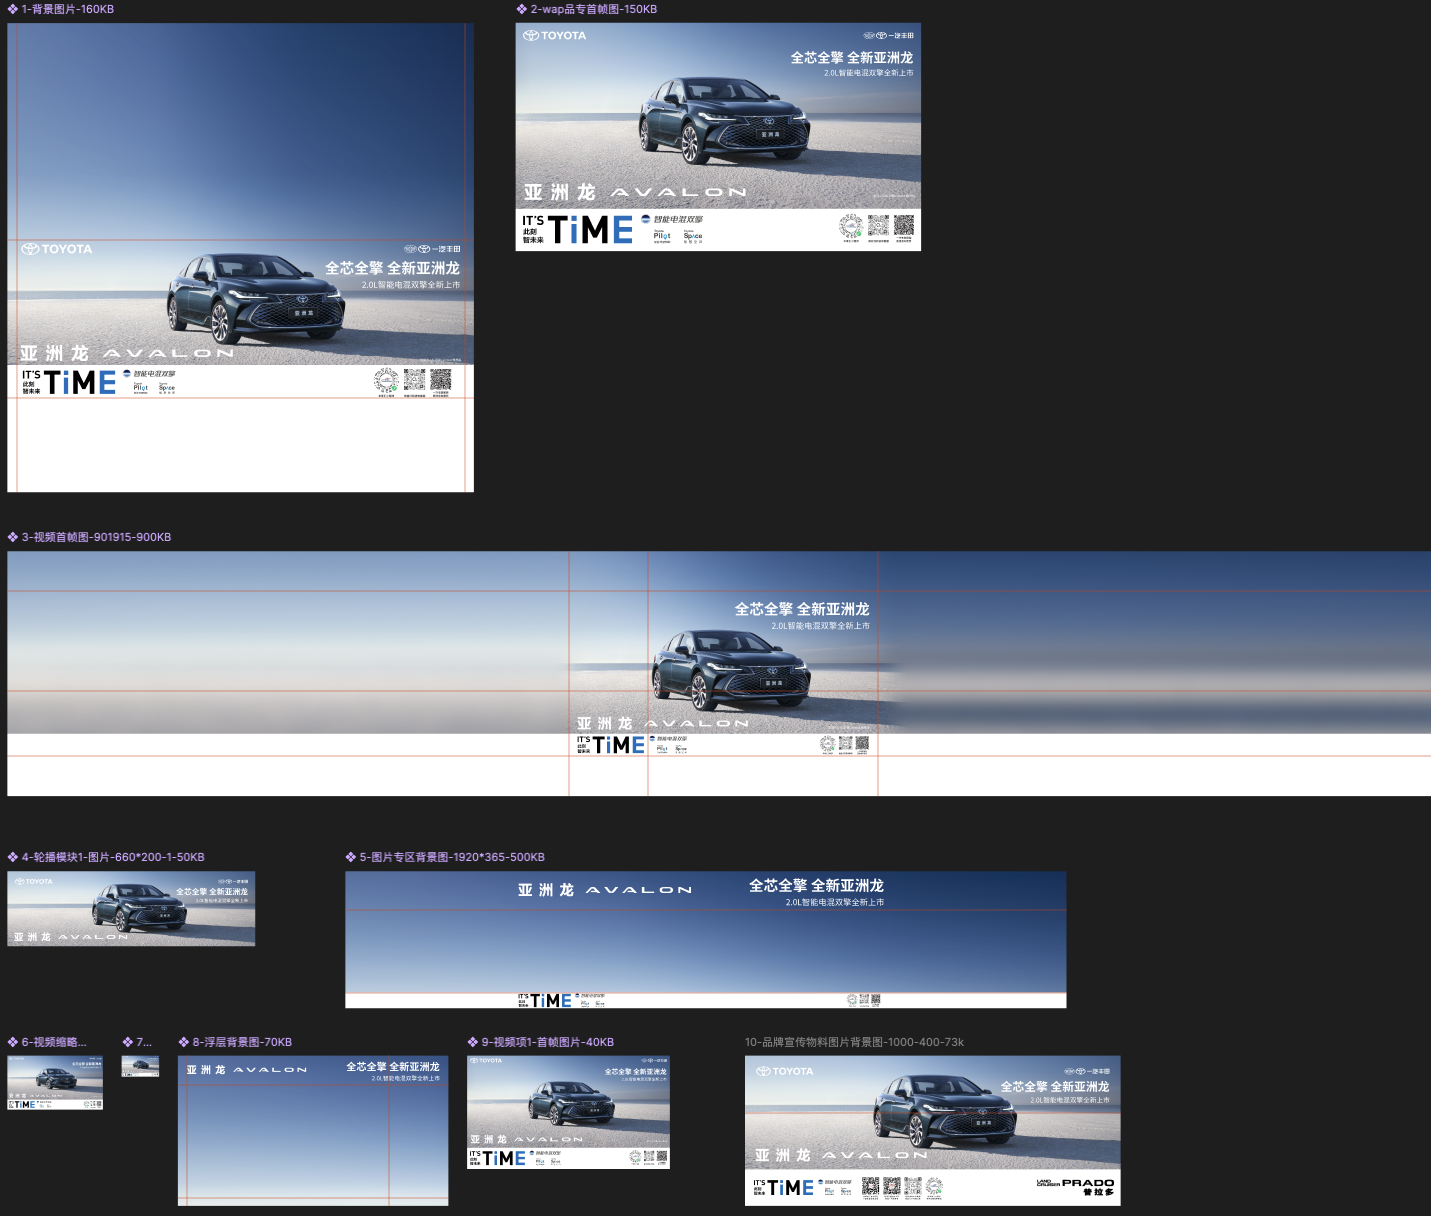The height and width of the screenshot is (1216, 1431).
Task: Click the TOYOTA logo in the 2-wap品专首帧图 frame
Action: [555, 35]
